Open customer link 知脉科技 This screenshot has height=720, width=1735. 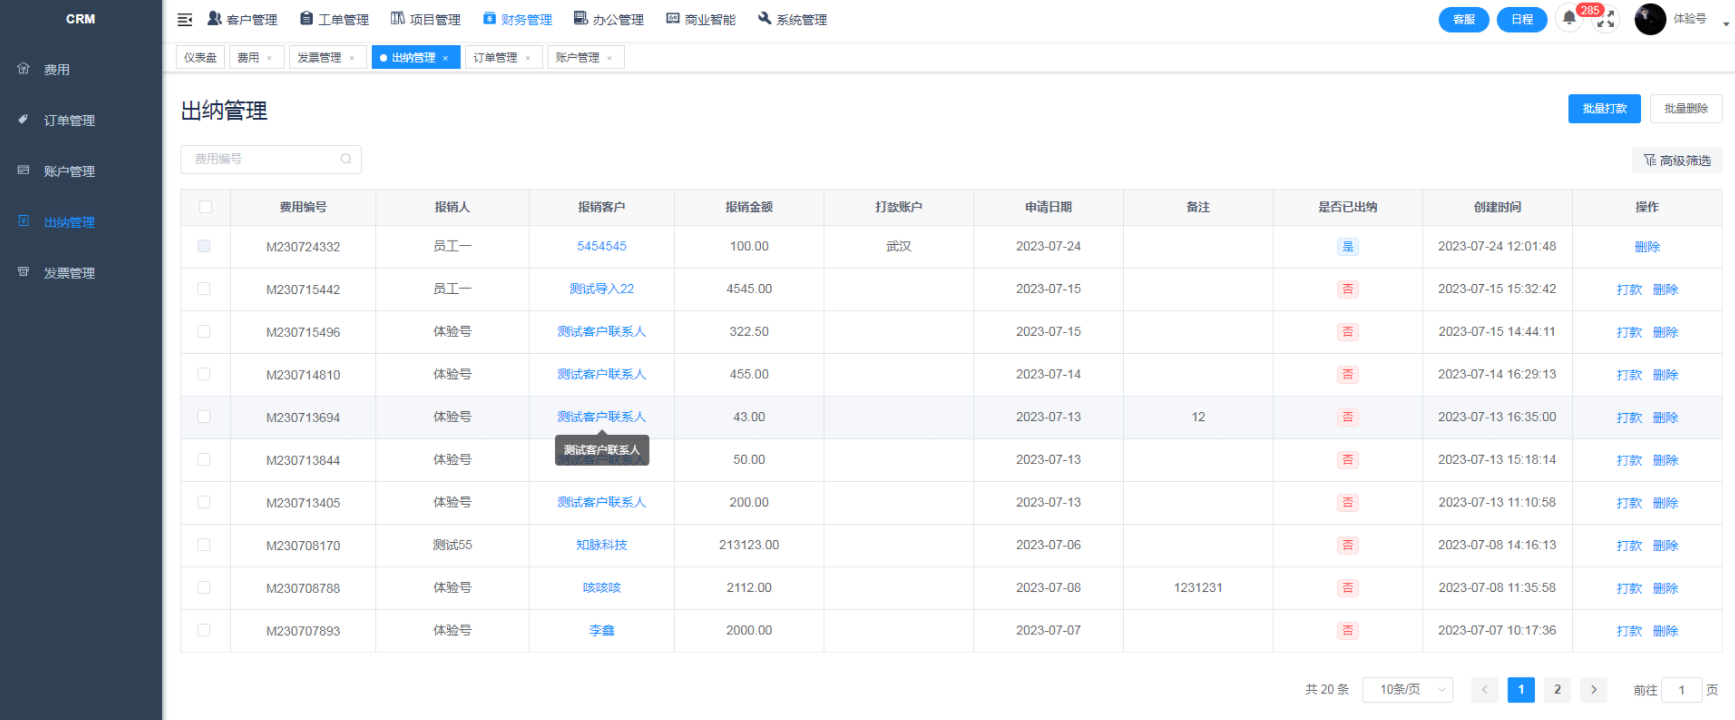click(602, 545)
